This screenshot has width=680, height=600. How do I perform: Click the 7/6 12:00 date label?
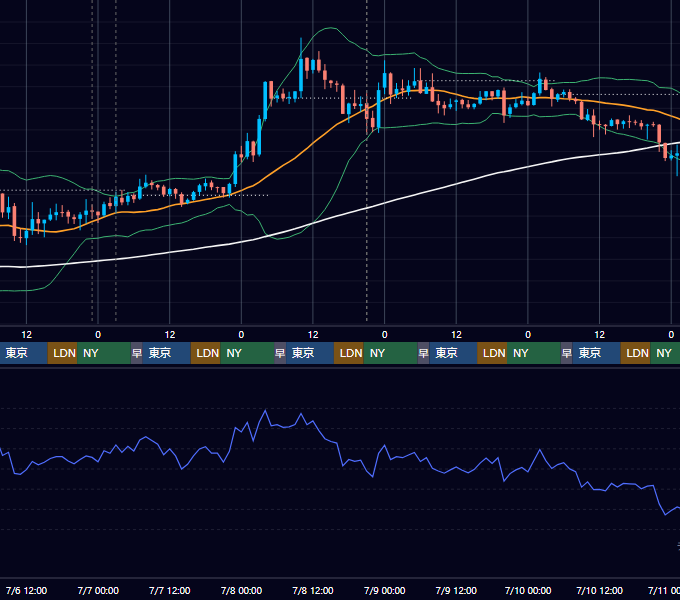[26, 590]
